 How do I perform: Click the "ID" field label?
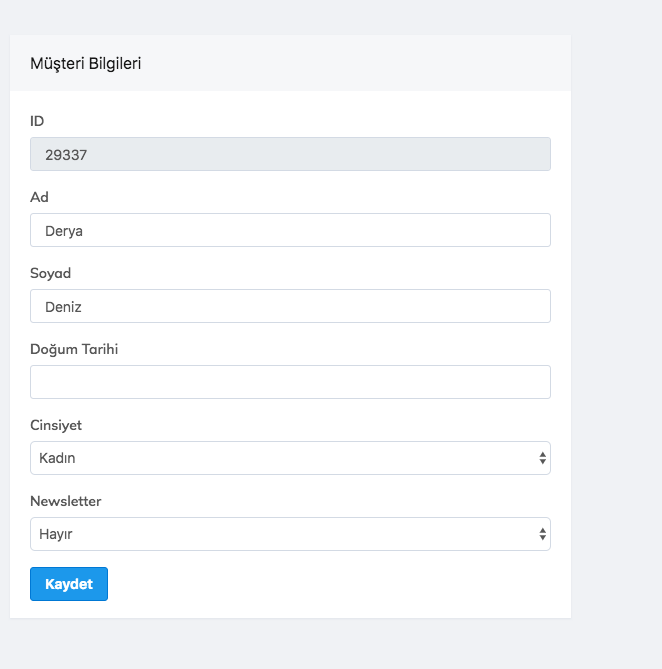[x=37, y=121]
